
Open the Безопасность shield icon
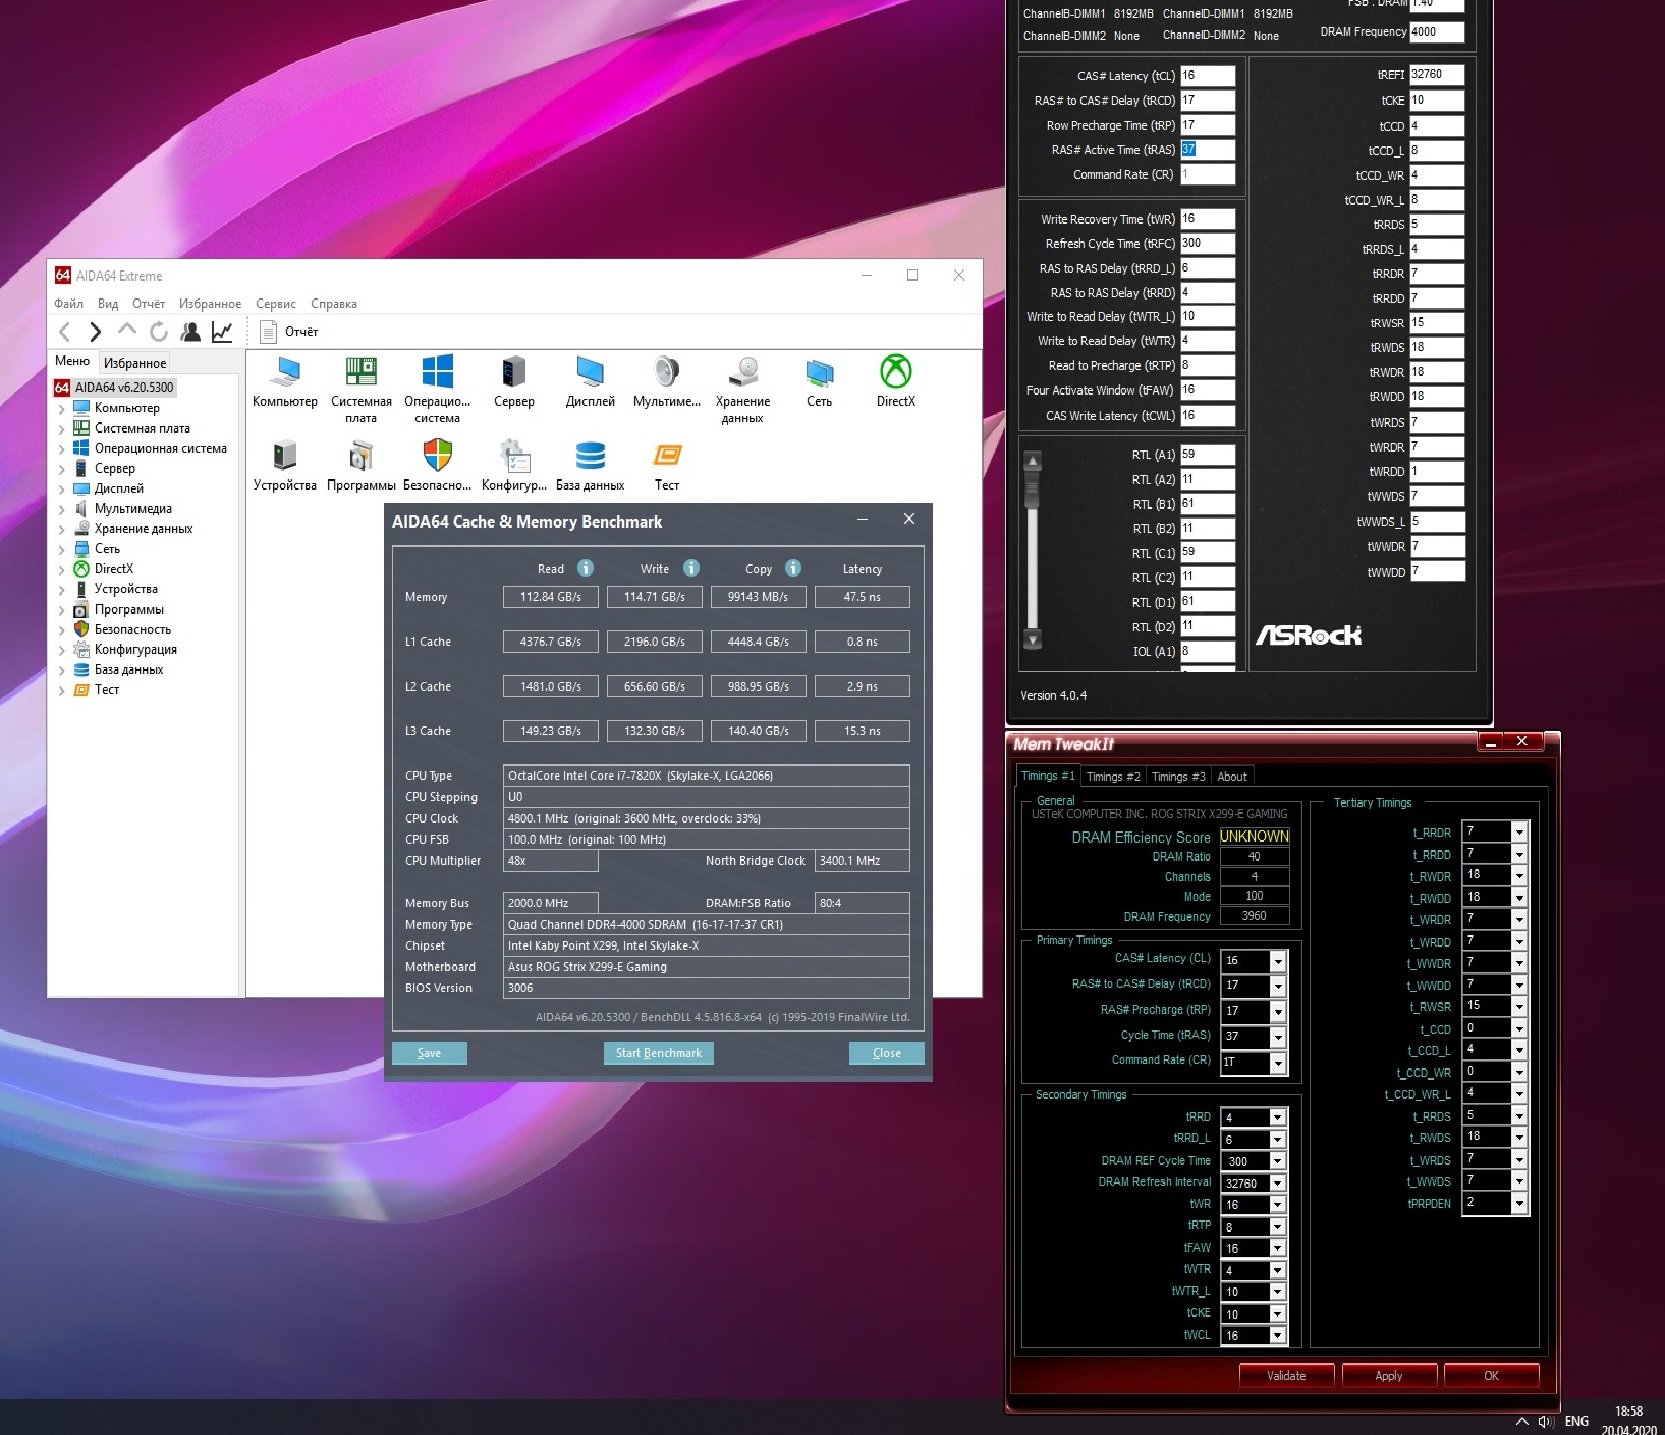(437, 456)
